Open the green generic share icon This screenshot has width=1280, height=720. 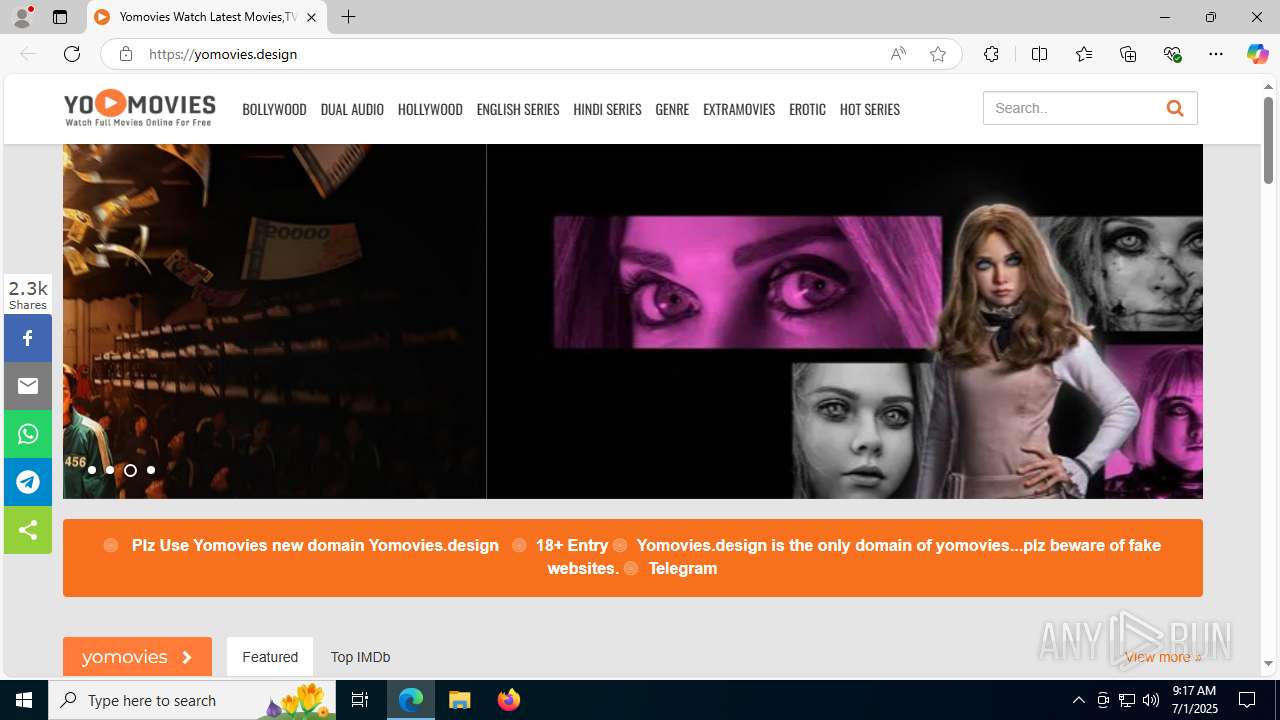coord(28,530)
